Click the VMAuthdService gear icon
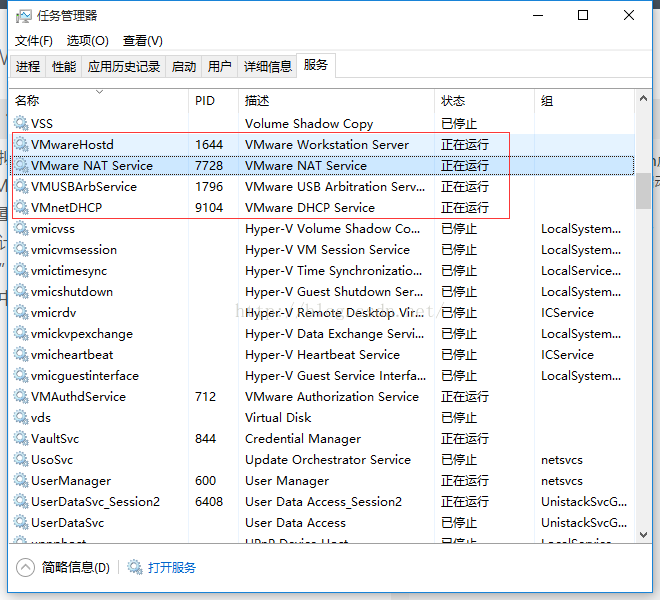The width and height of the screenshot is (660, 600). [21, 396]
